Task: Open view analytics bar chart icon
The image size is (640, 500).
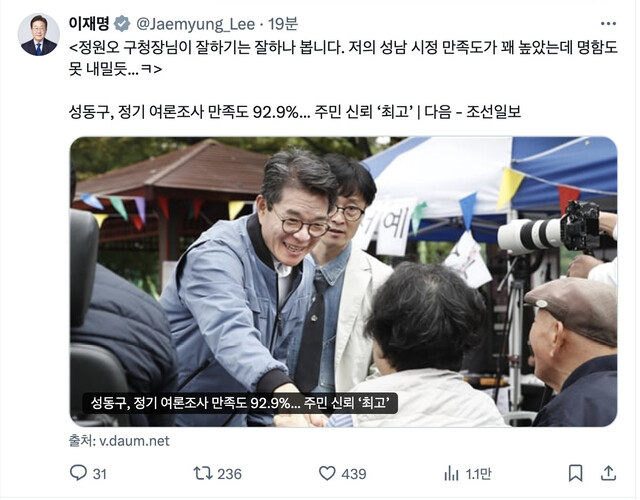Action: pos(451,473)
